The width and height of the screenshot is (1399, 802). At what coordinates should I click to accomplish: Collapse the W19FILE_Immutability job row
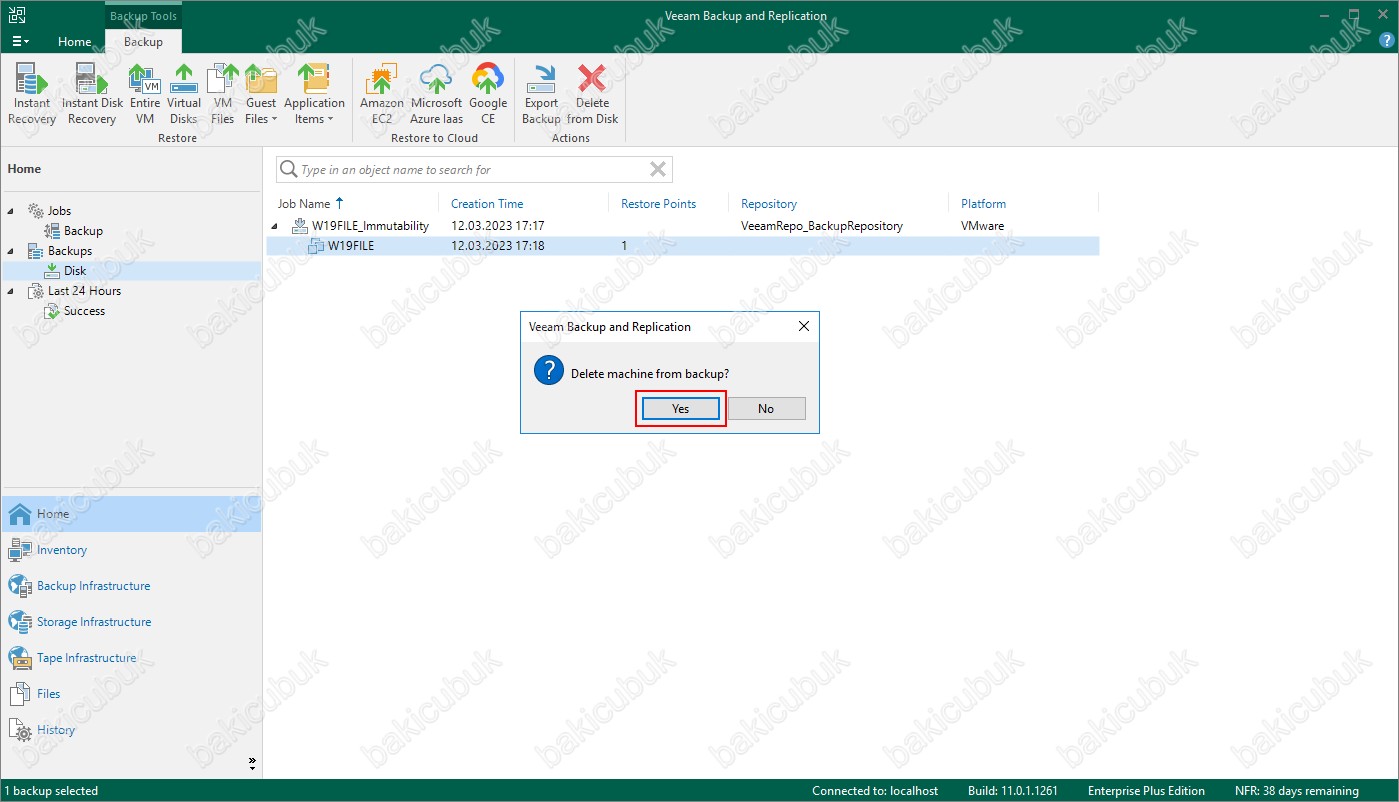click(275, 226)
